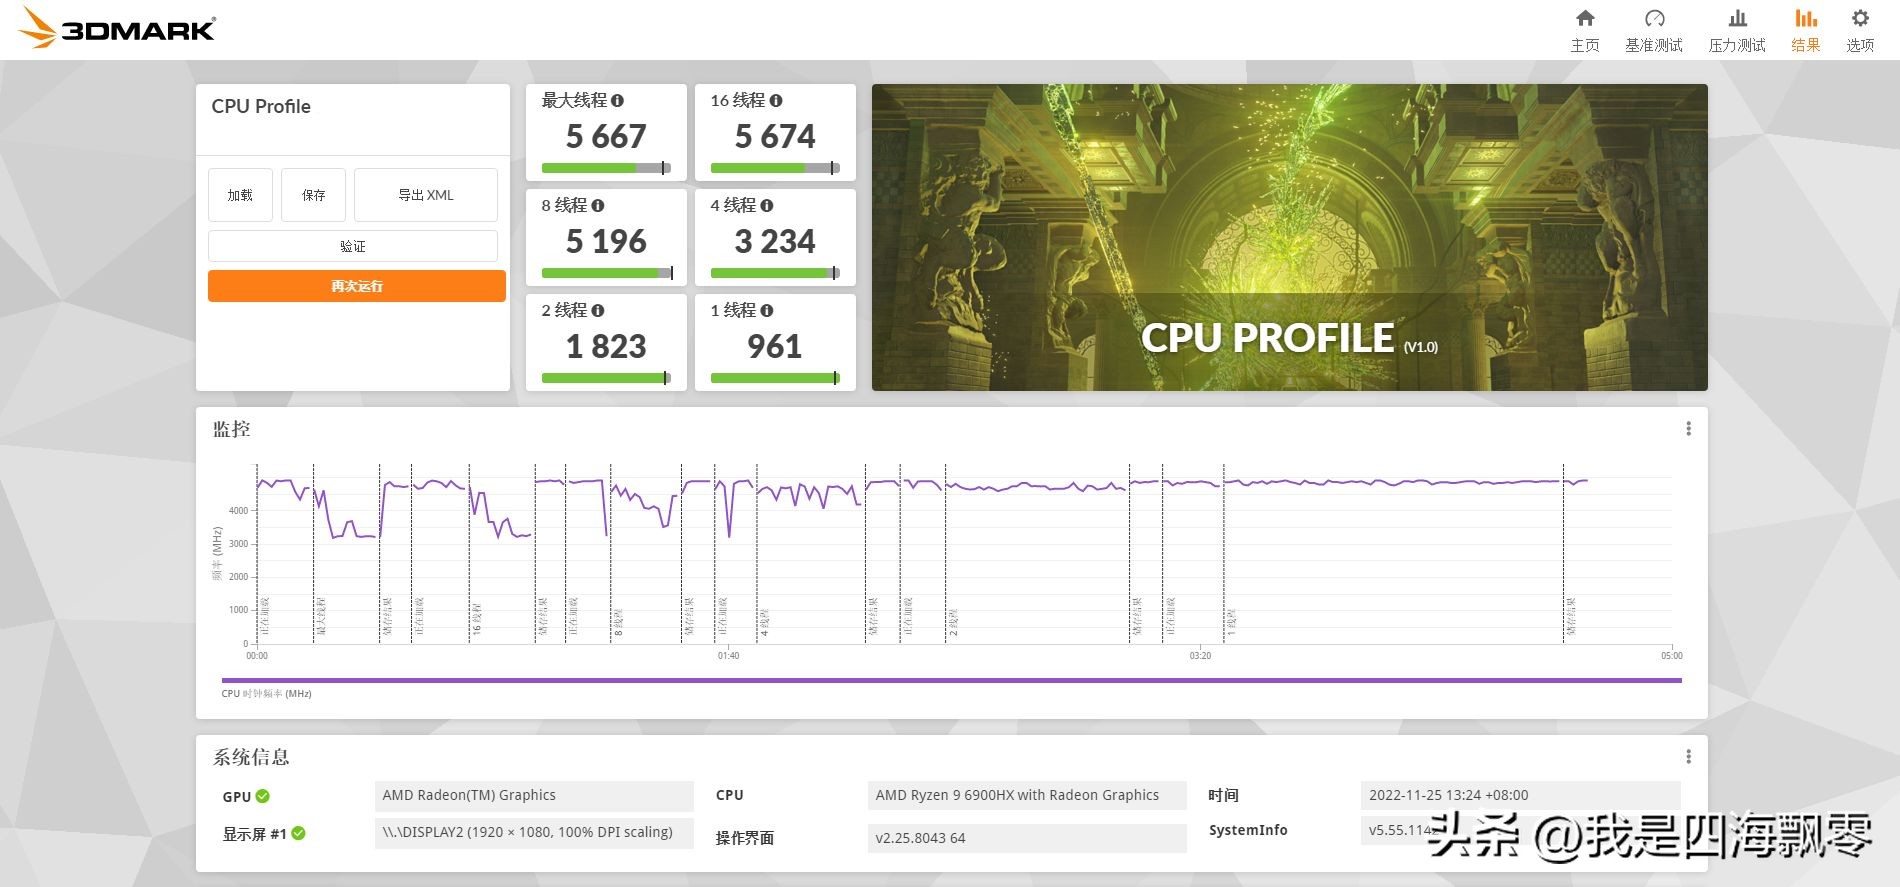Click the 监控 monitoring heading
1900x887 pixels.
click(x=232, y=429)
